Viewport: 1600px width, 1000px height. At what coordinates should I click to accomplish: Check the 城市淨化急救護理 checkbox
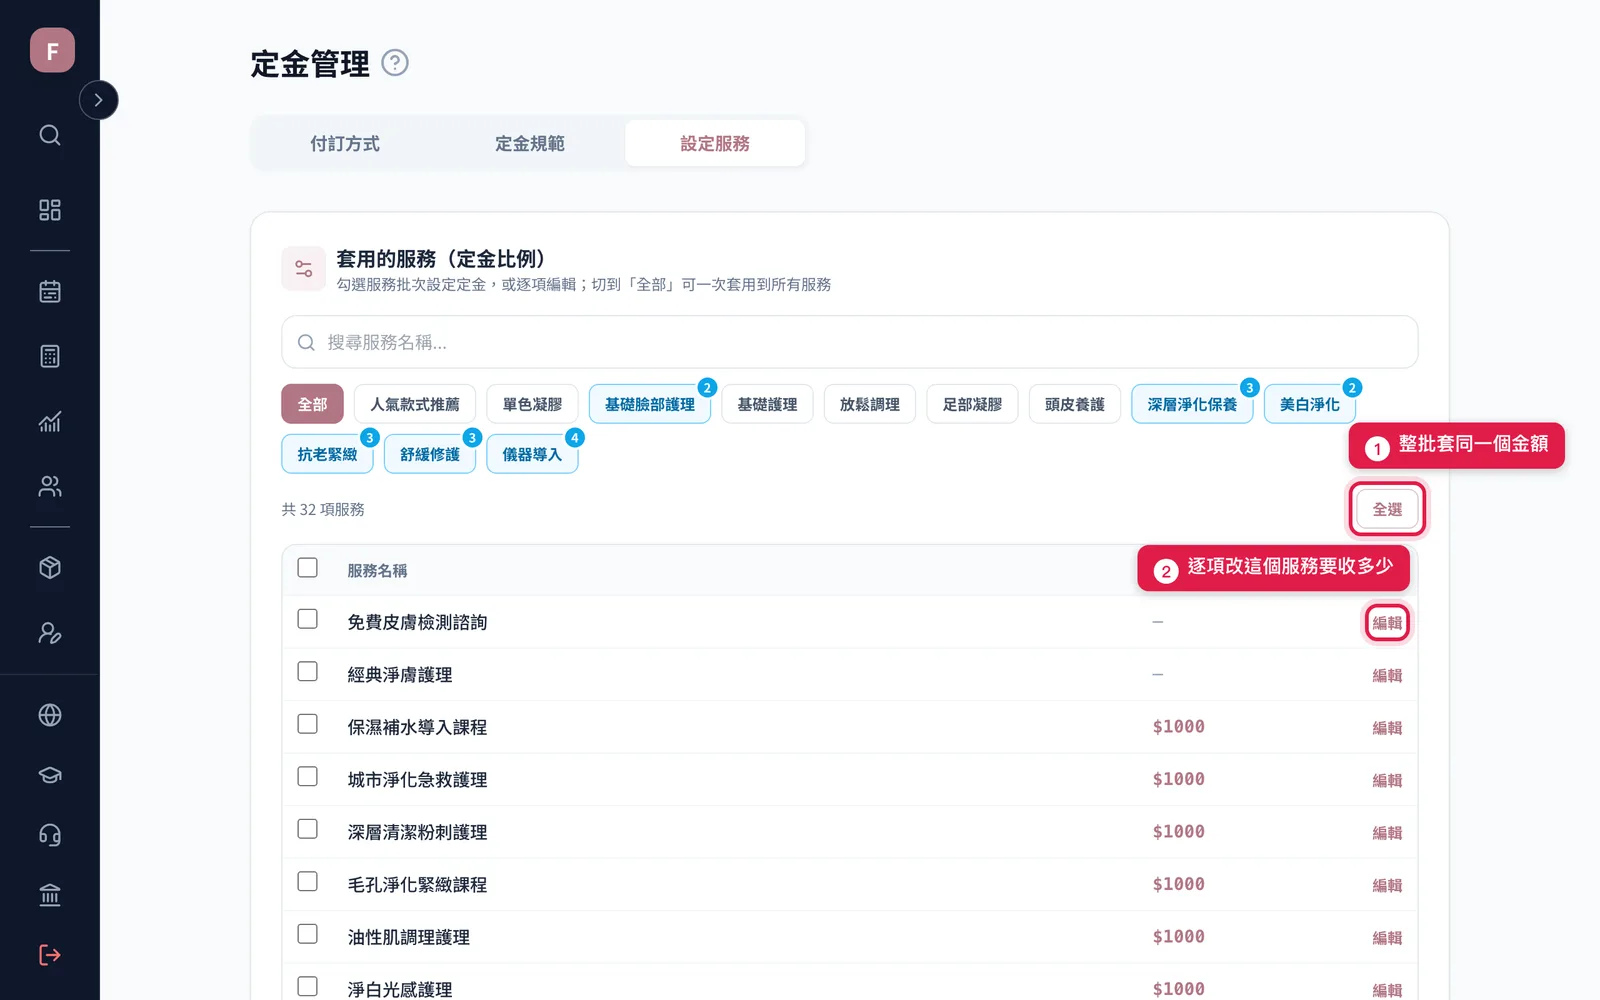pyautogui.click(x=308, y=777)
